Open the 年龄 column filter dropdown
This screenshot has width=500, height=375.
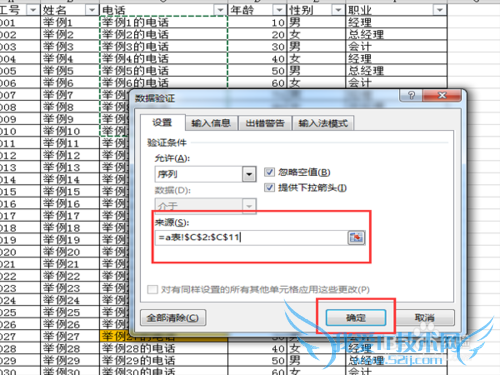pyautogui.click(x=279, y=10)
